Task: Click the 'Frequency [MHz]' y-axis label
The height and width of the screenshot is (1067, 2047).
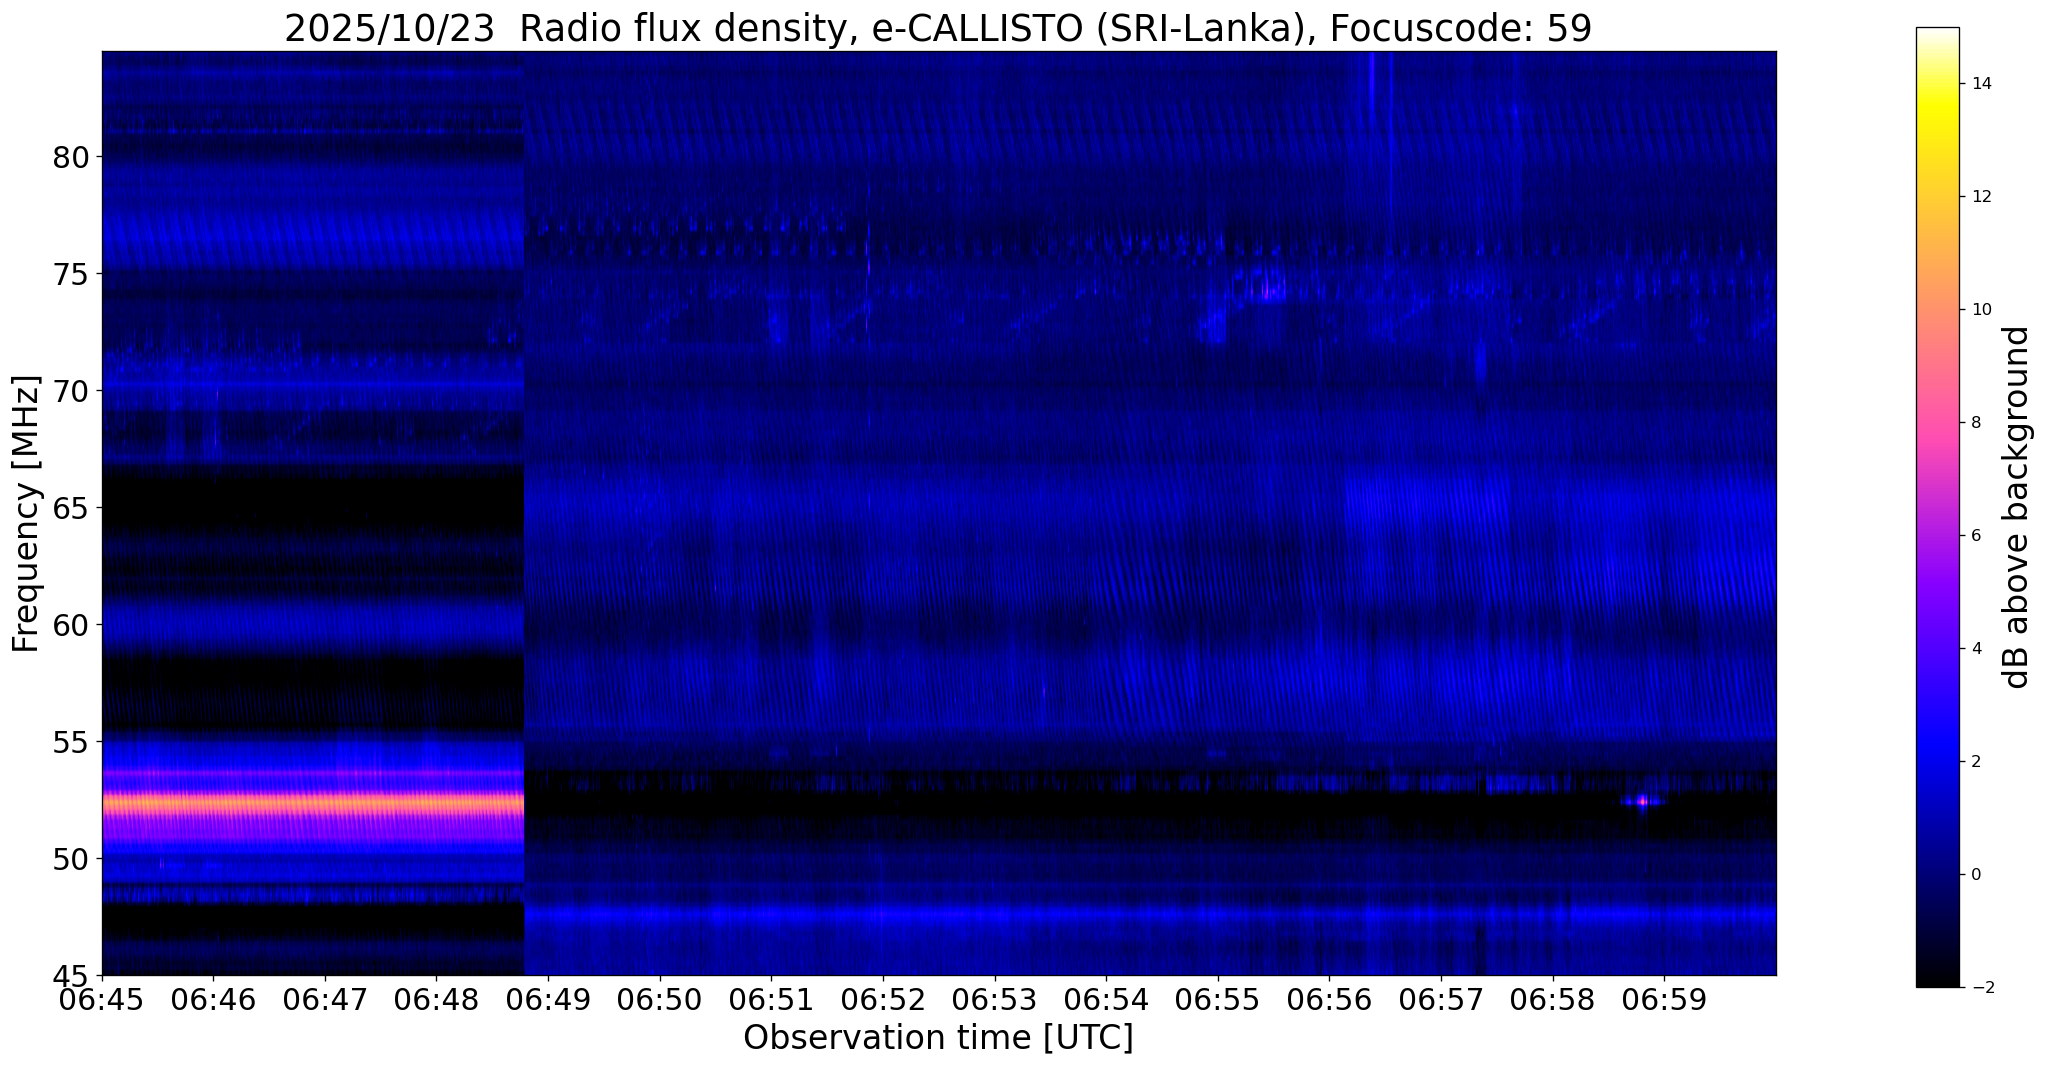Action: [x=26, y=513]
